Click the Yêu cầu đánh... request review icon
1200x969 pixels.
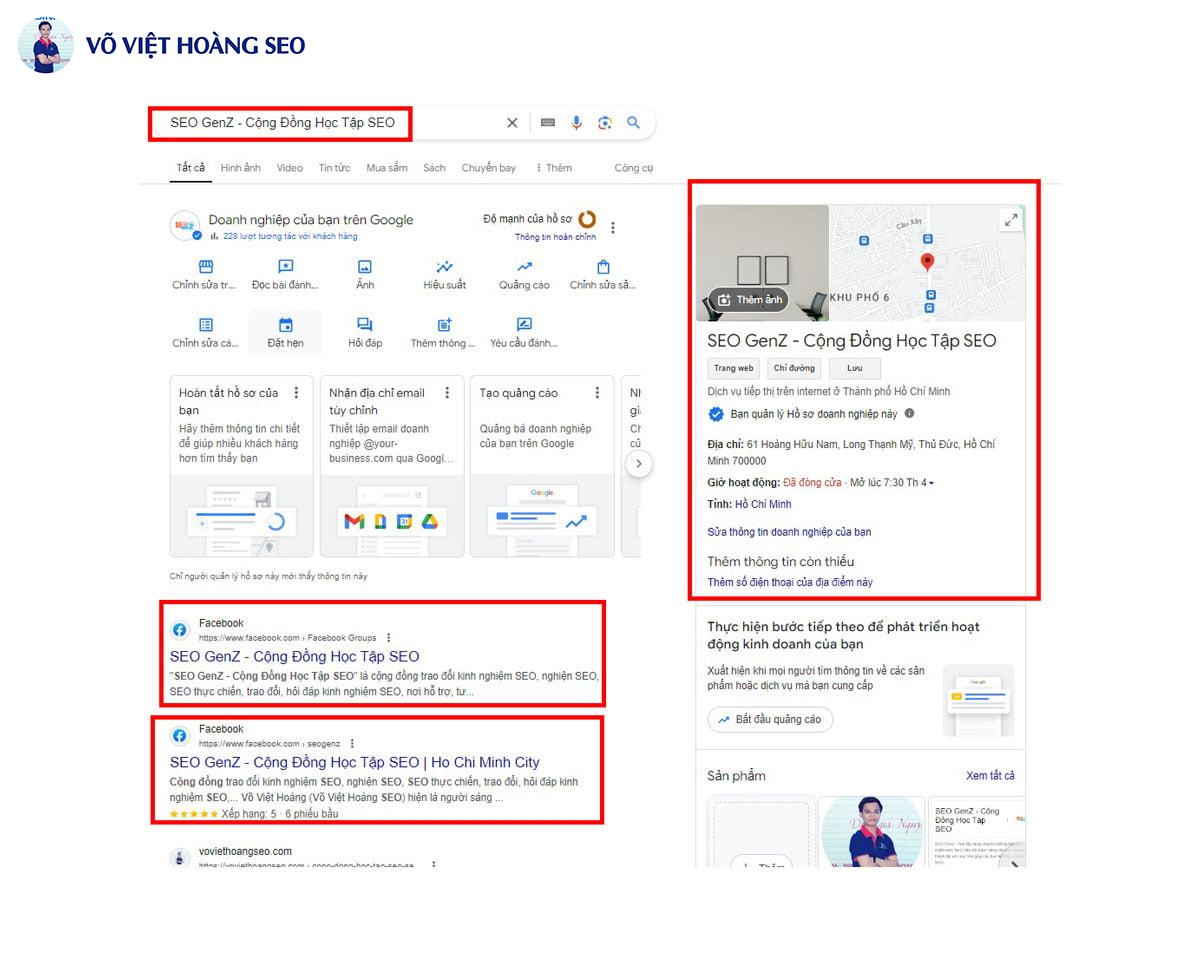pos(524,325)
